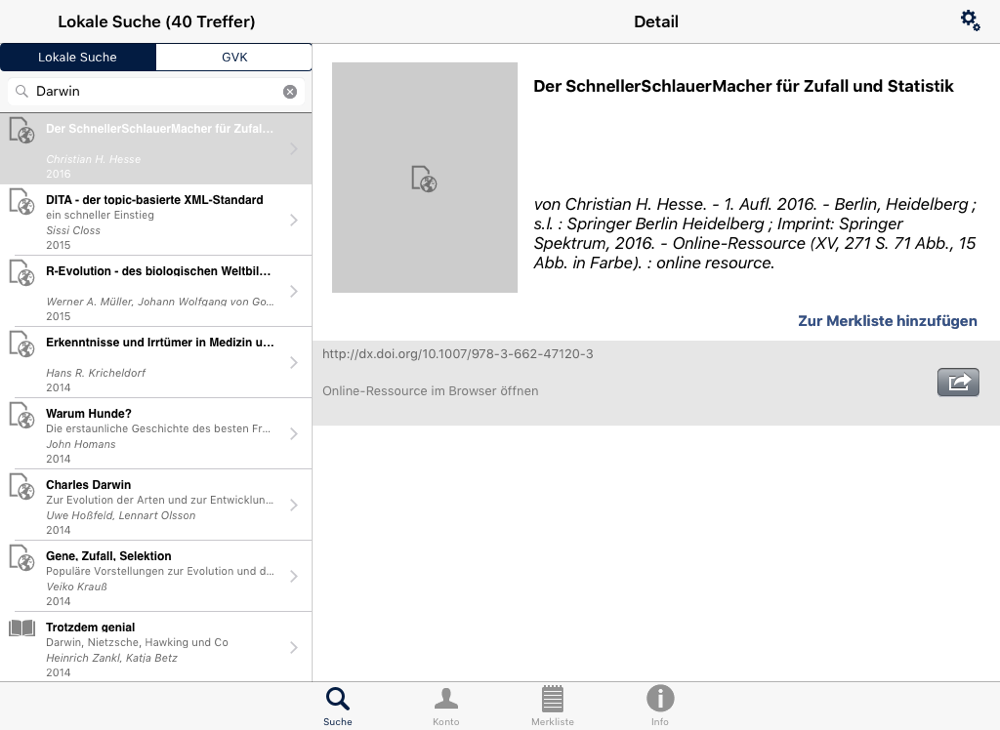Open the Merkliste tab
The image size is (1000, 730).
pos(552,706)
